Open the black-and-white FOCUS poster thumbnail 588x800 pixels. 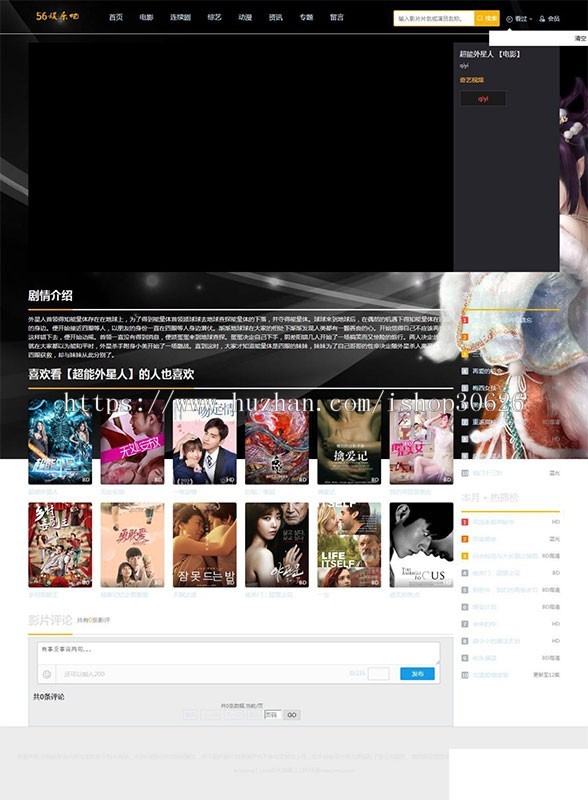click(x=421, y=545)
